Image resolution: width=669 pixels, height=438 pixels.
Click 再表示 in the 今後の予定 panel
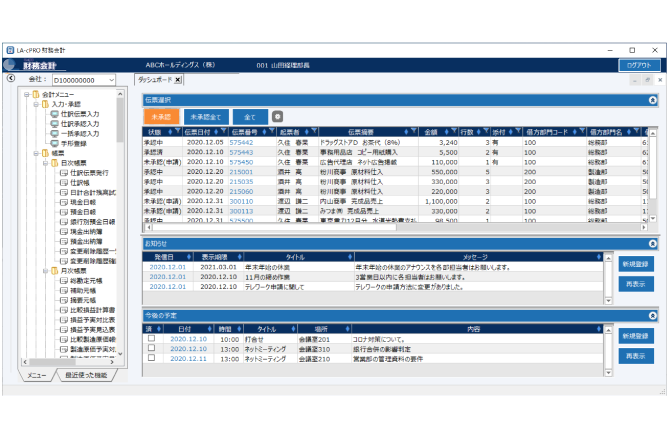[636, 356]
